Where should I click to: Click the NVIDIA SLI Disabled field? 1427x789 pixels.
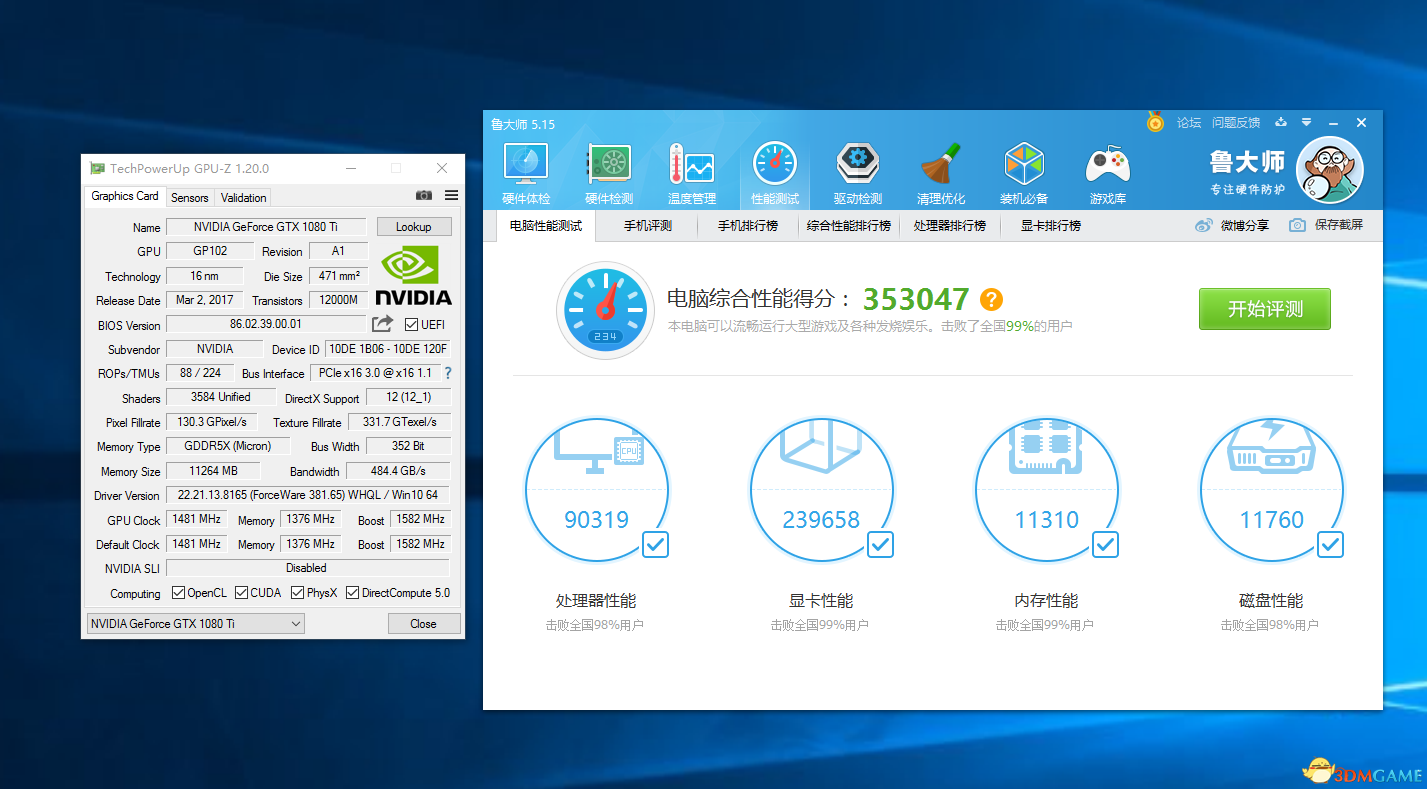coord(308,568)
